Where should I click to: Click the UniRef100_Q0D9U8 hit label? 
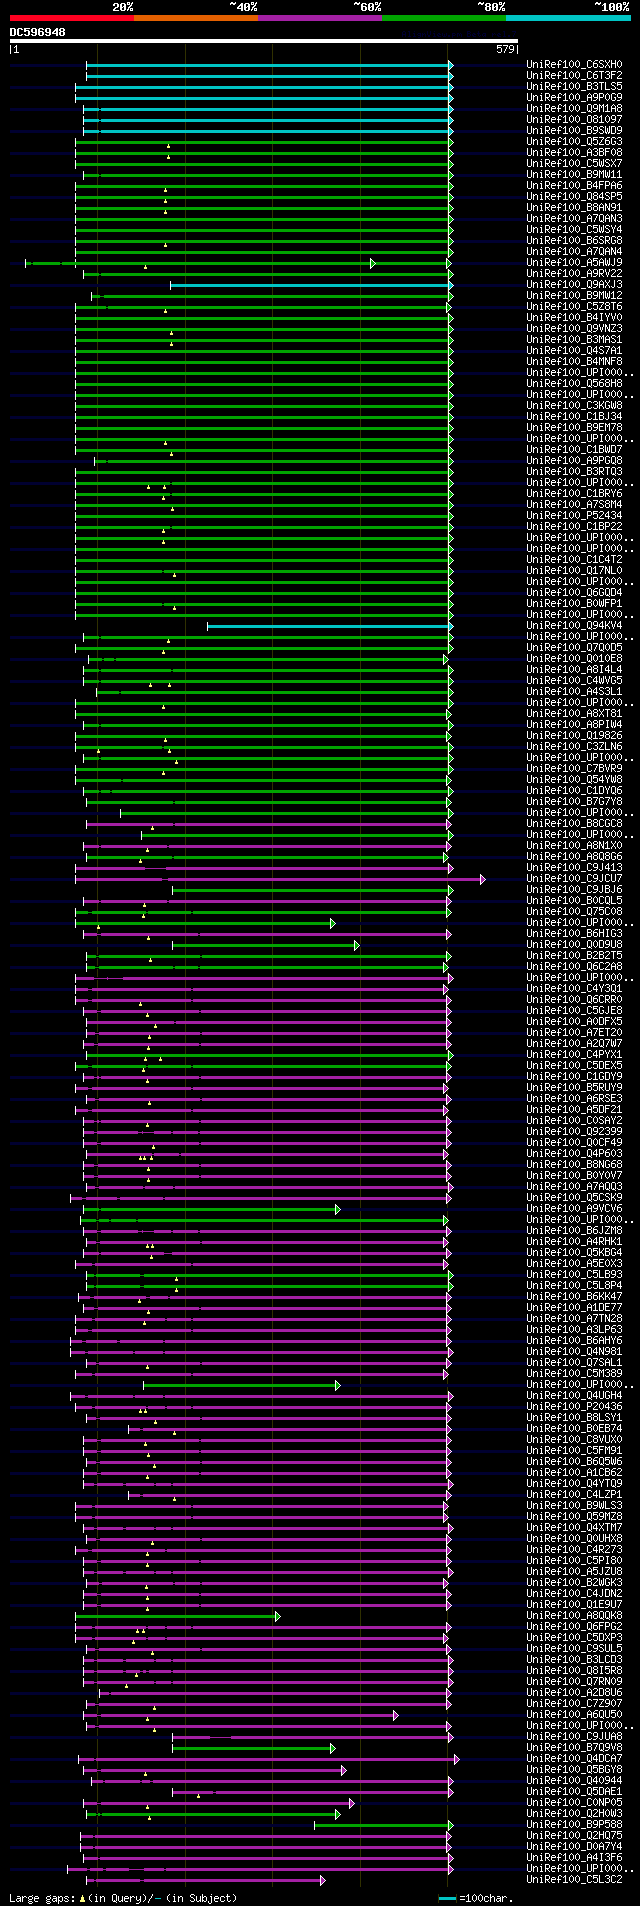click(574, 945)
